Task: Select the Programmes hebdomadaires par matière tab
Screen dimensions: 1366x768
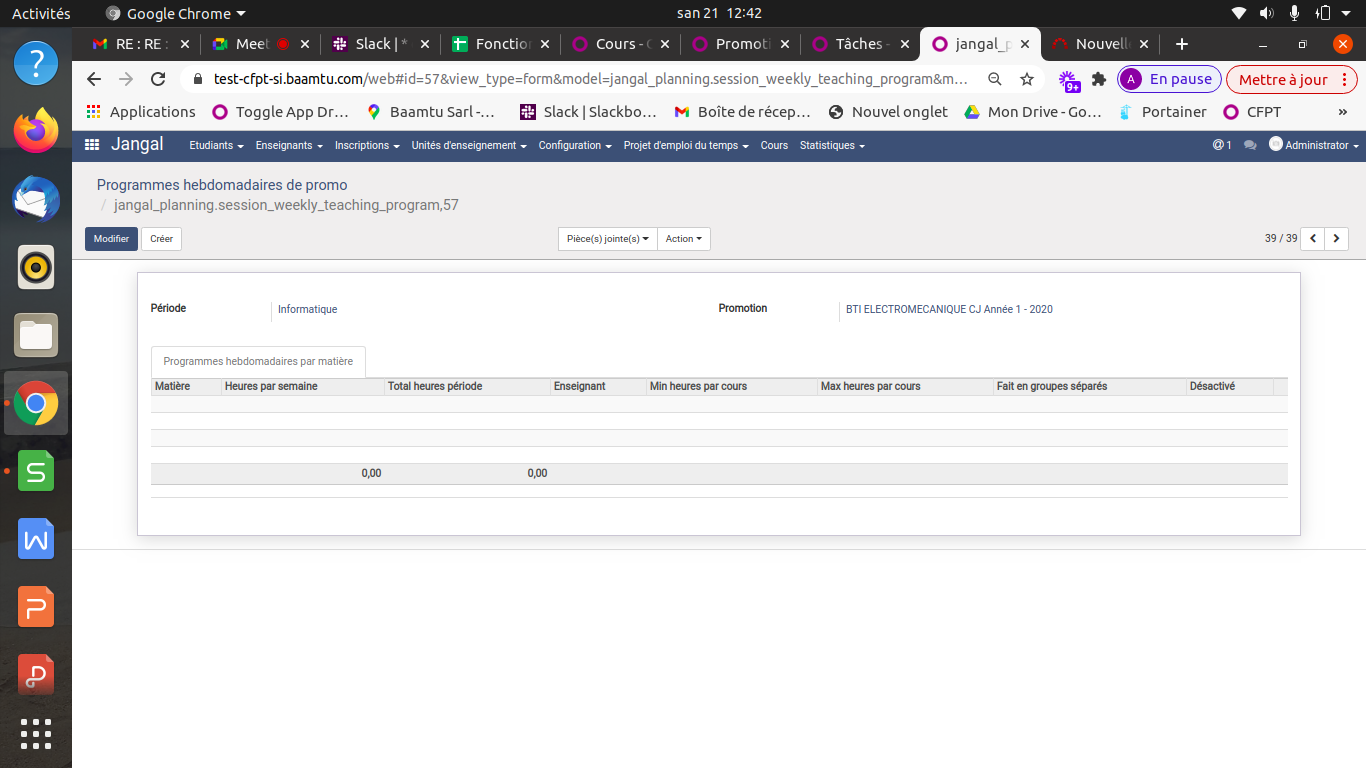Action: [258, 361]
